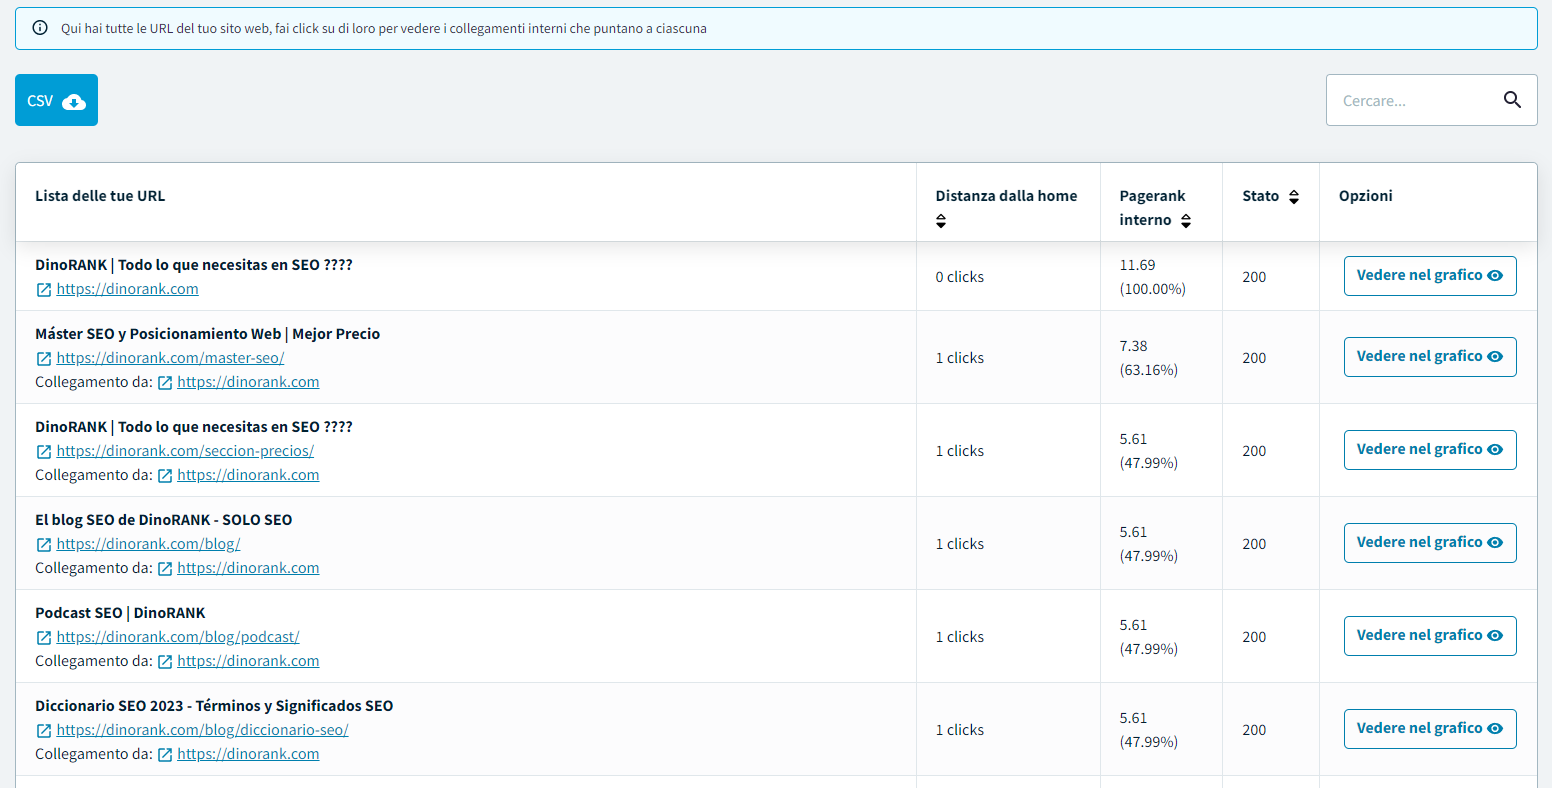Click Vedere nel grafico for Podcast SEO row
This screenshot has width=1552, height=788.
1429,636
